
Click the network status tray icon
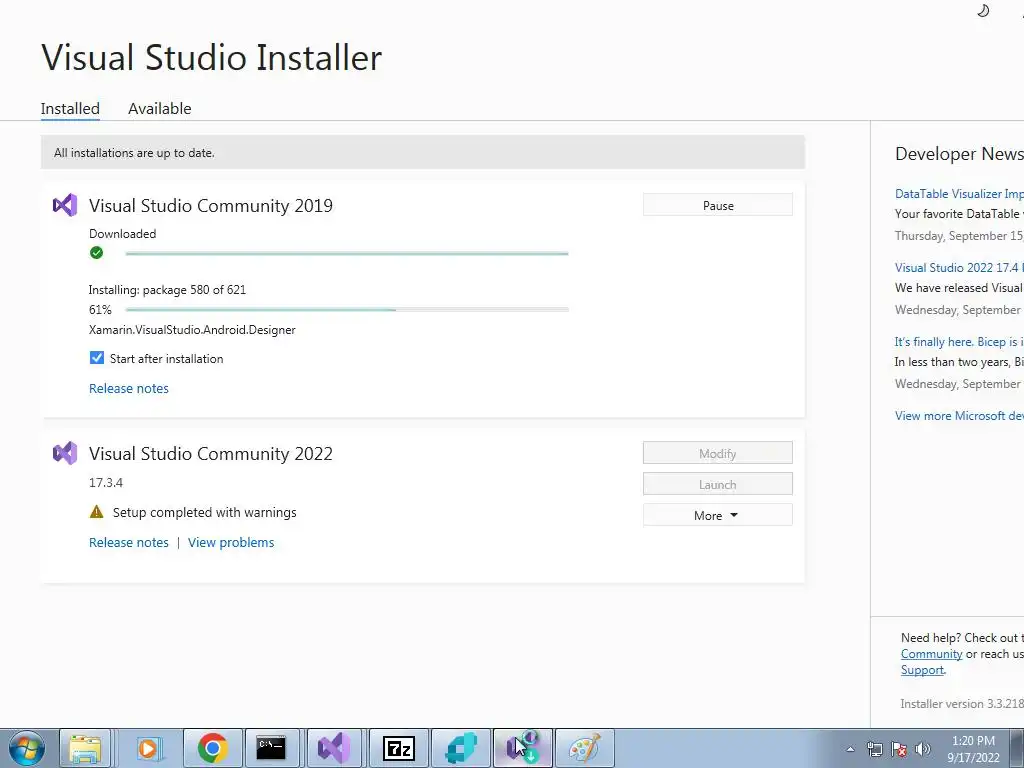pyautogui.click(x=874, y=749)
